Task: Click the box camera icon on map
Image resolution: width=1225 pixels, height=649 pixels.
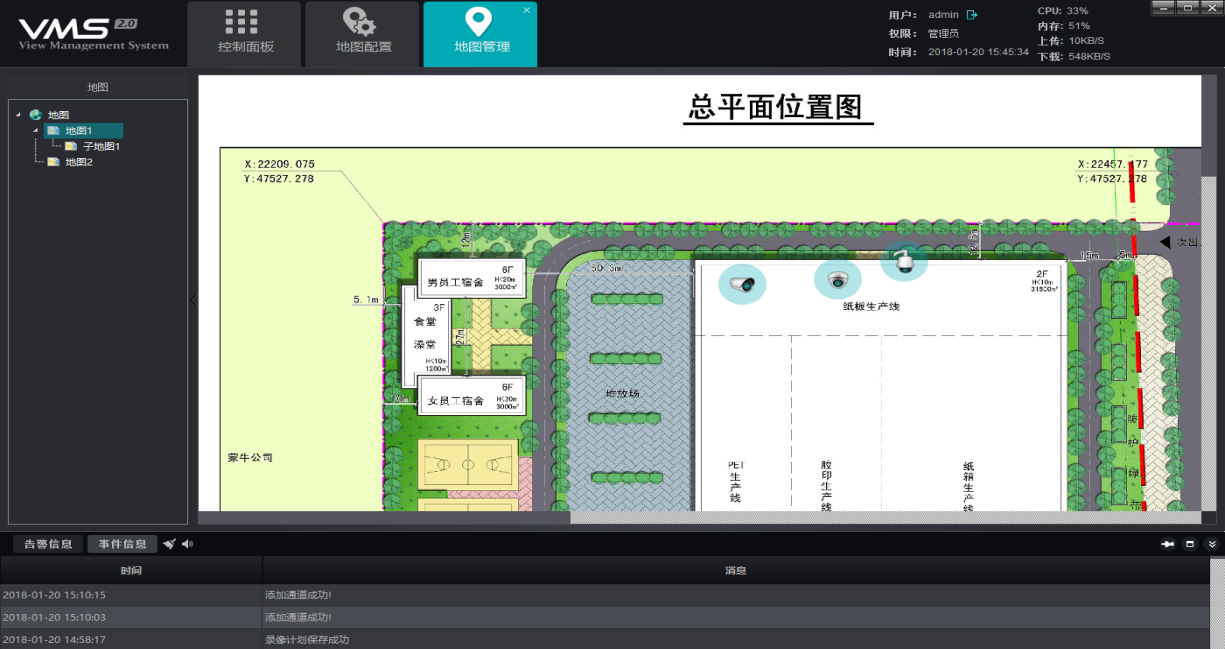Action: pyautogui.click(x=742, y=284)
